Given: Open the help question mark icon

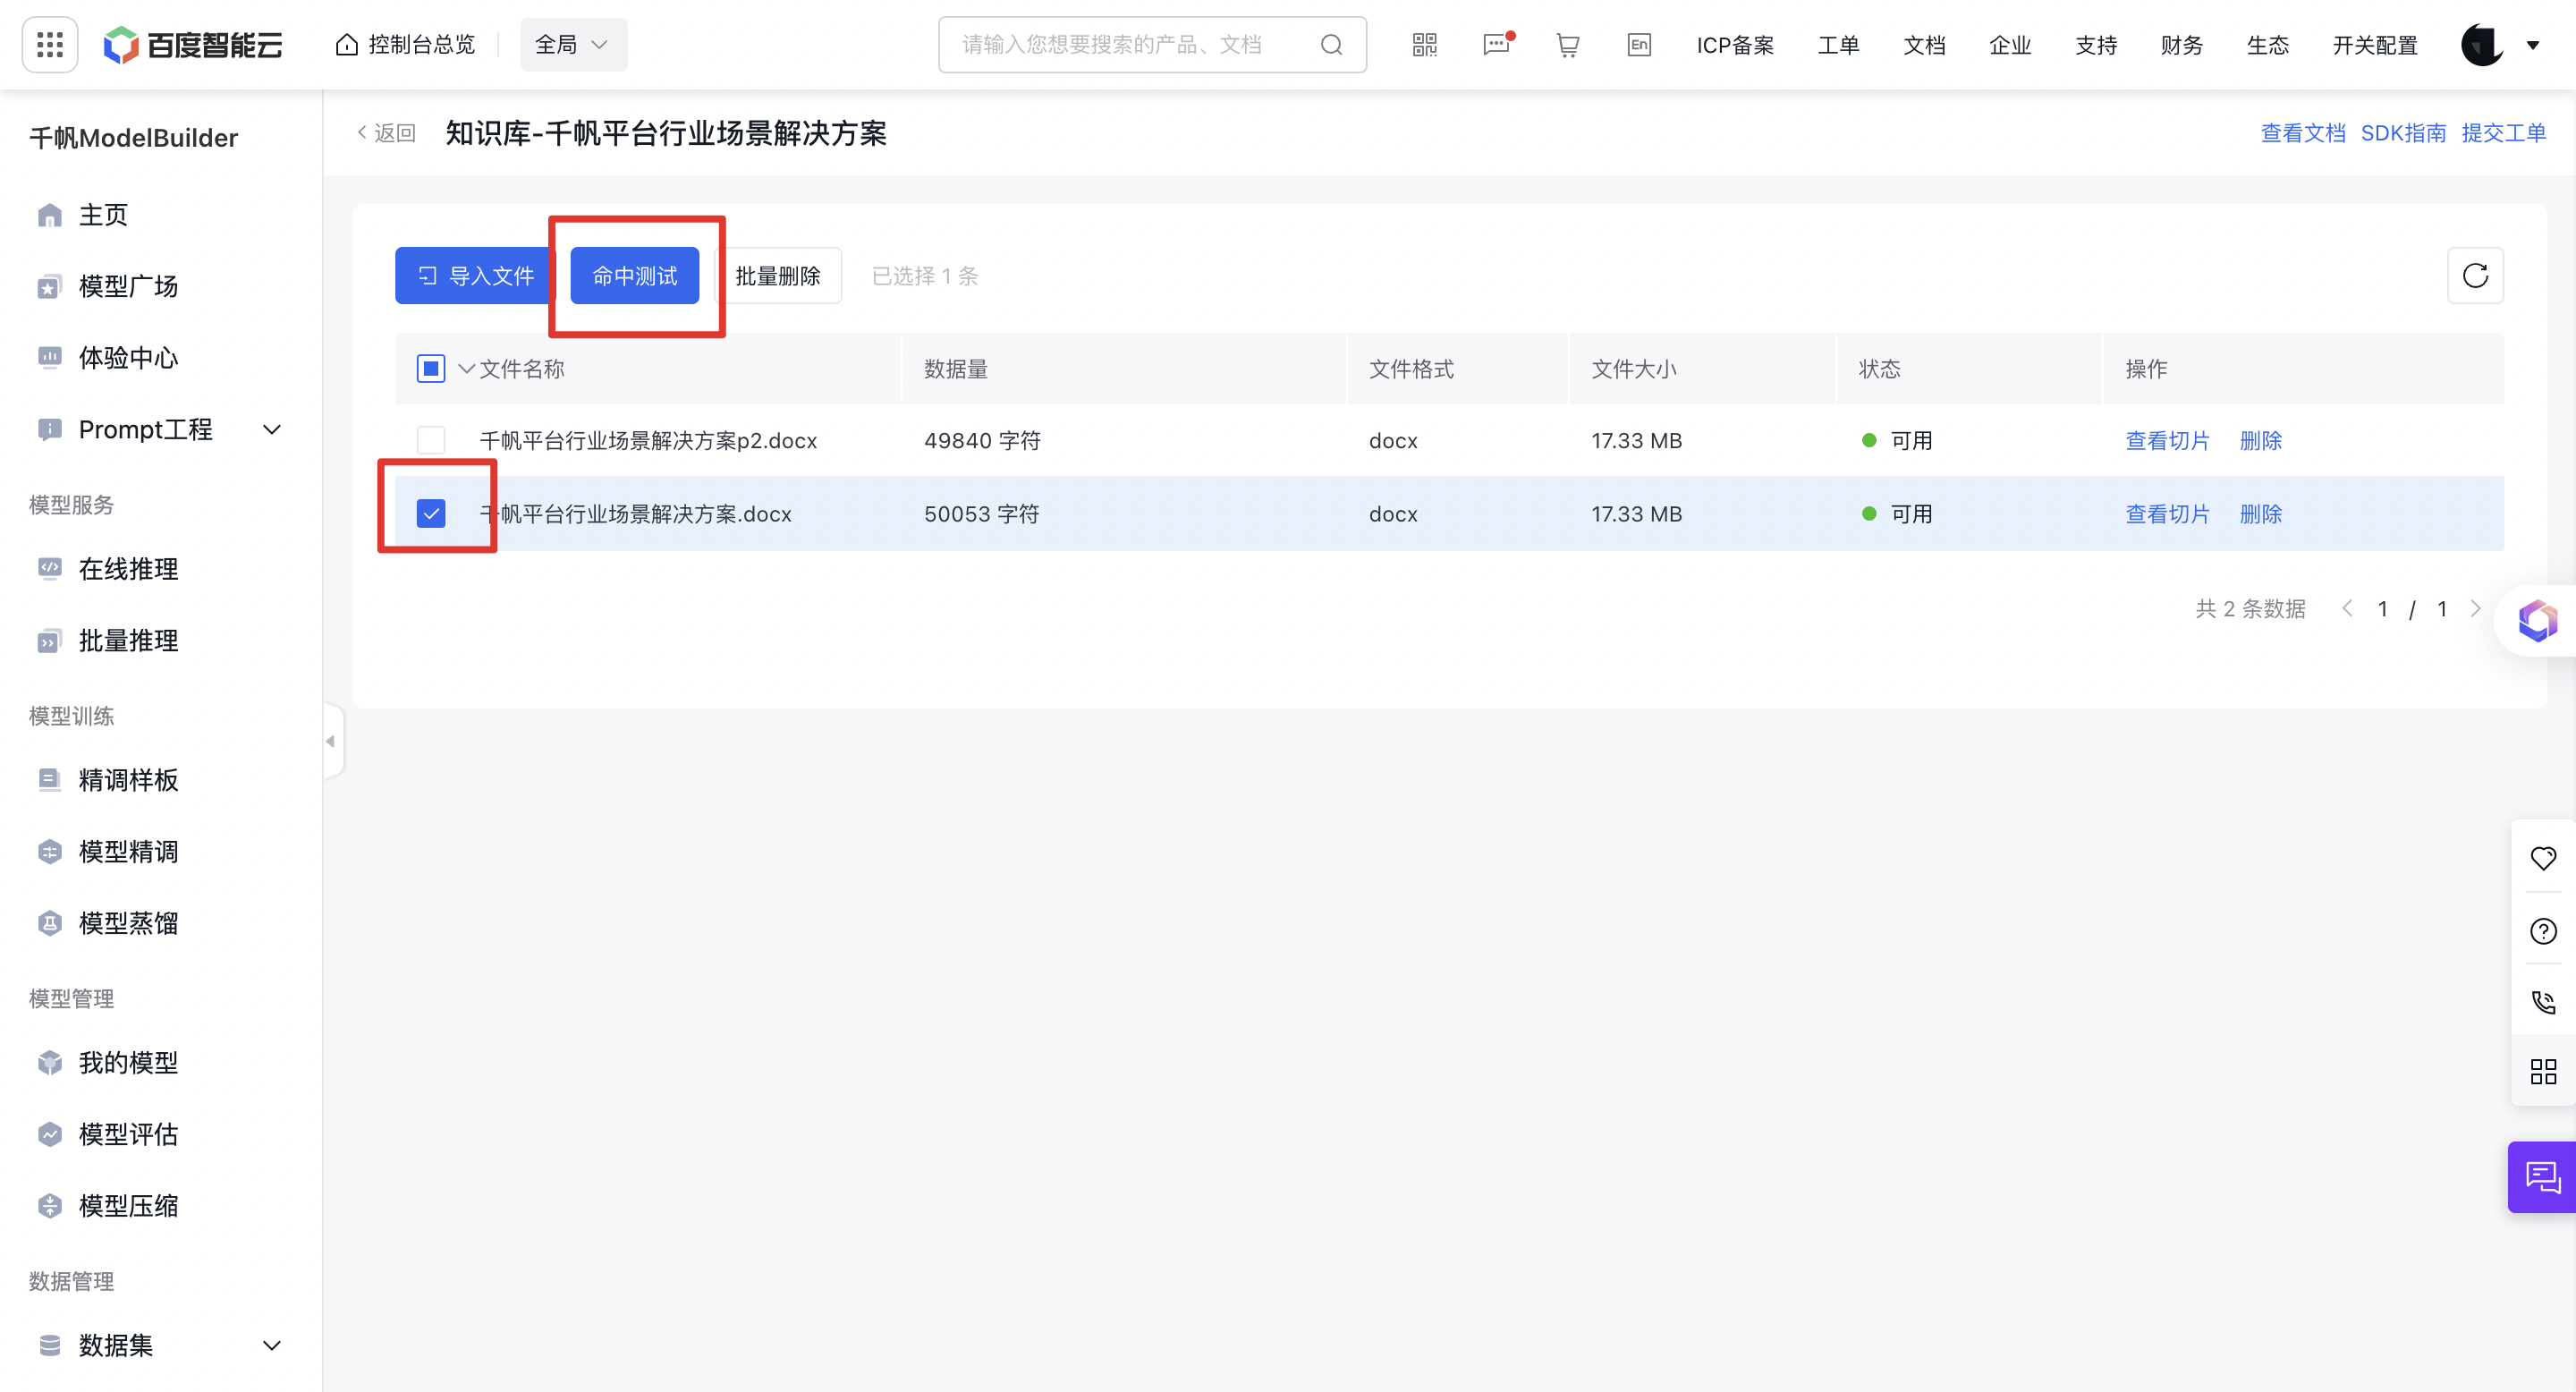Looking at the screenshot, I should tap(2543, 931).
